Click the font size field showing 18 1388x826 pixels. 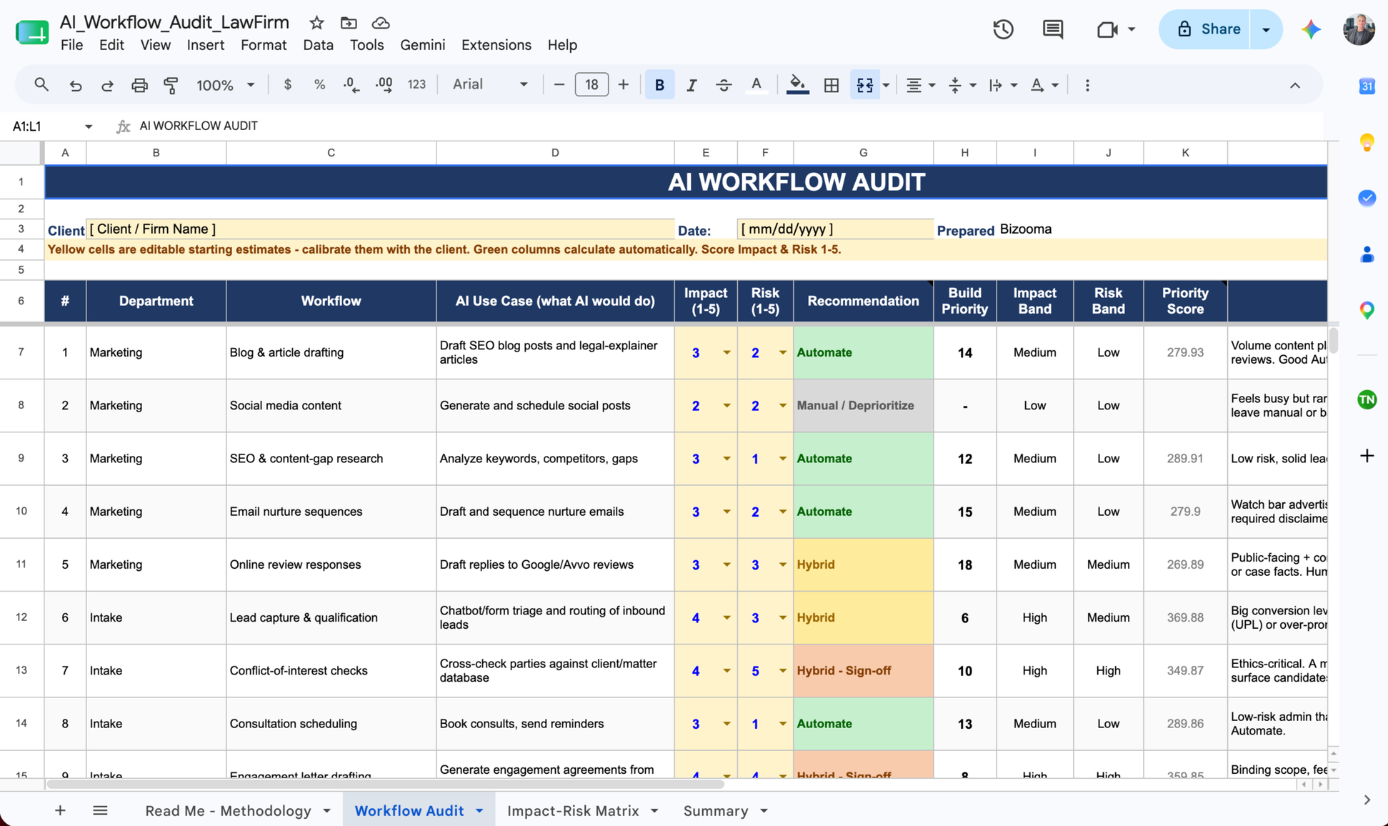pyautogui.click(x=591, y=85)
